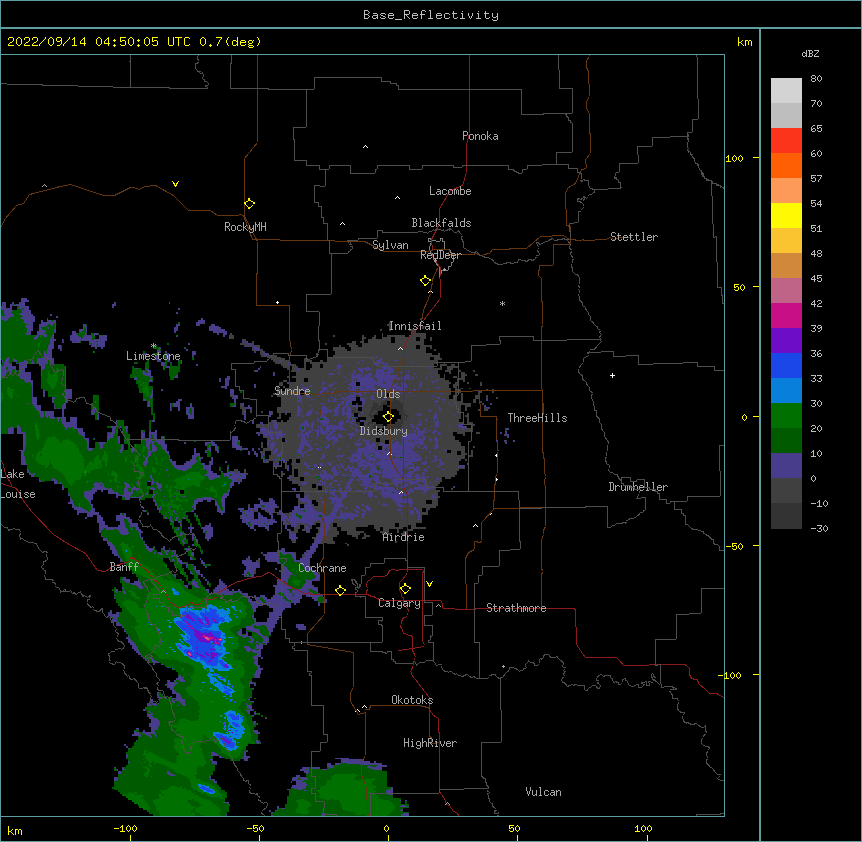Click the Lake Louise label
Image resolution: width=862 pixels, height=842 pixels.
18,484
